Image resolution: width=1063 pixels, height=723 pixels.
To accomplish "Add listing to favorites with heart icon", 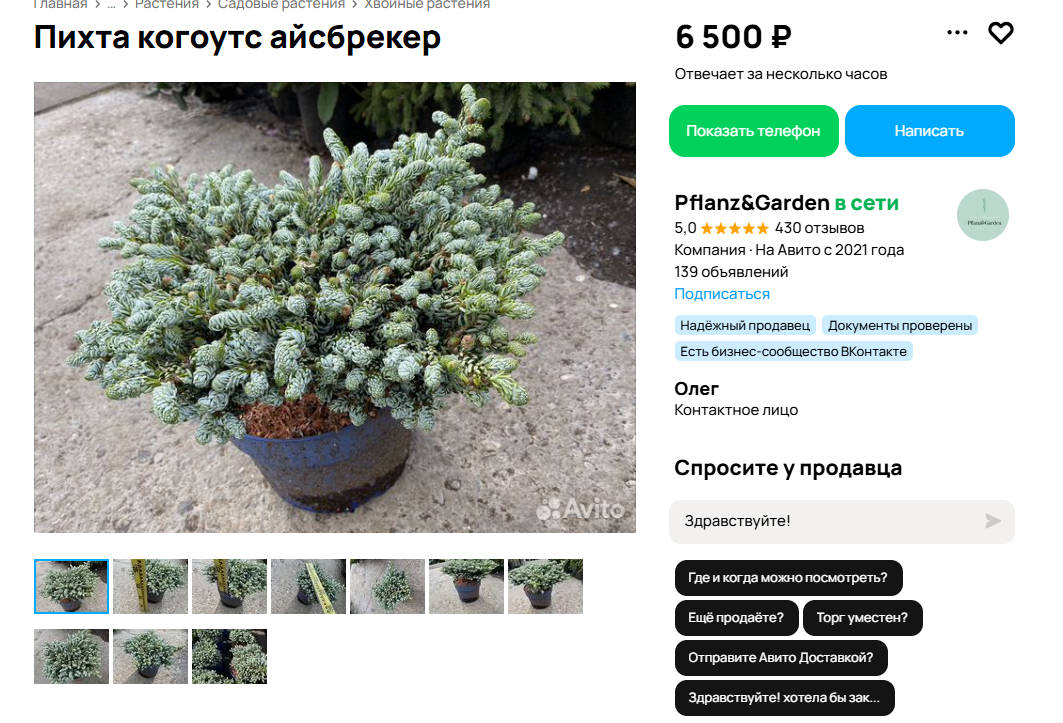I will tap(1000, 33).
